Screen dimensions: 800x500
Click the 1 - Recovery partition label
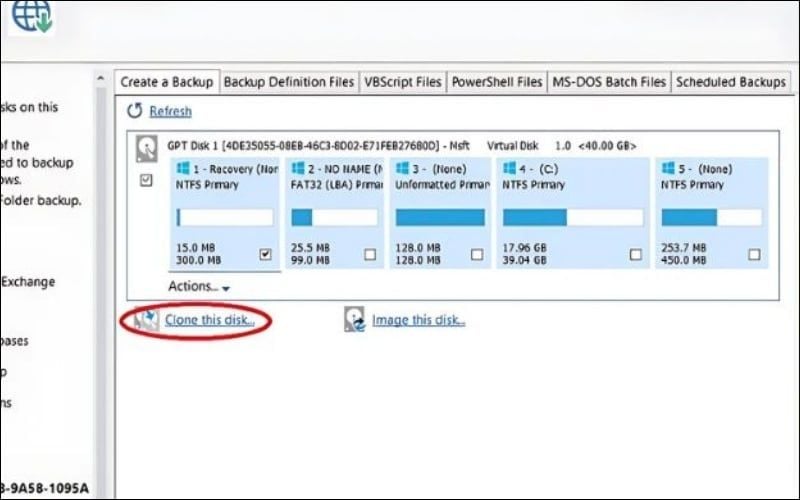point(235,169)
